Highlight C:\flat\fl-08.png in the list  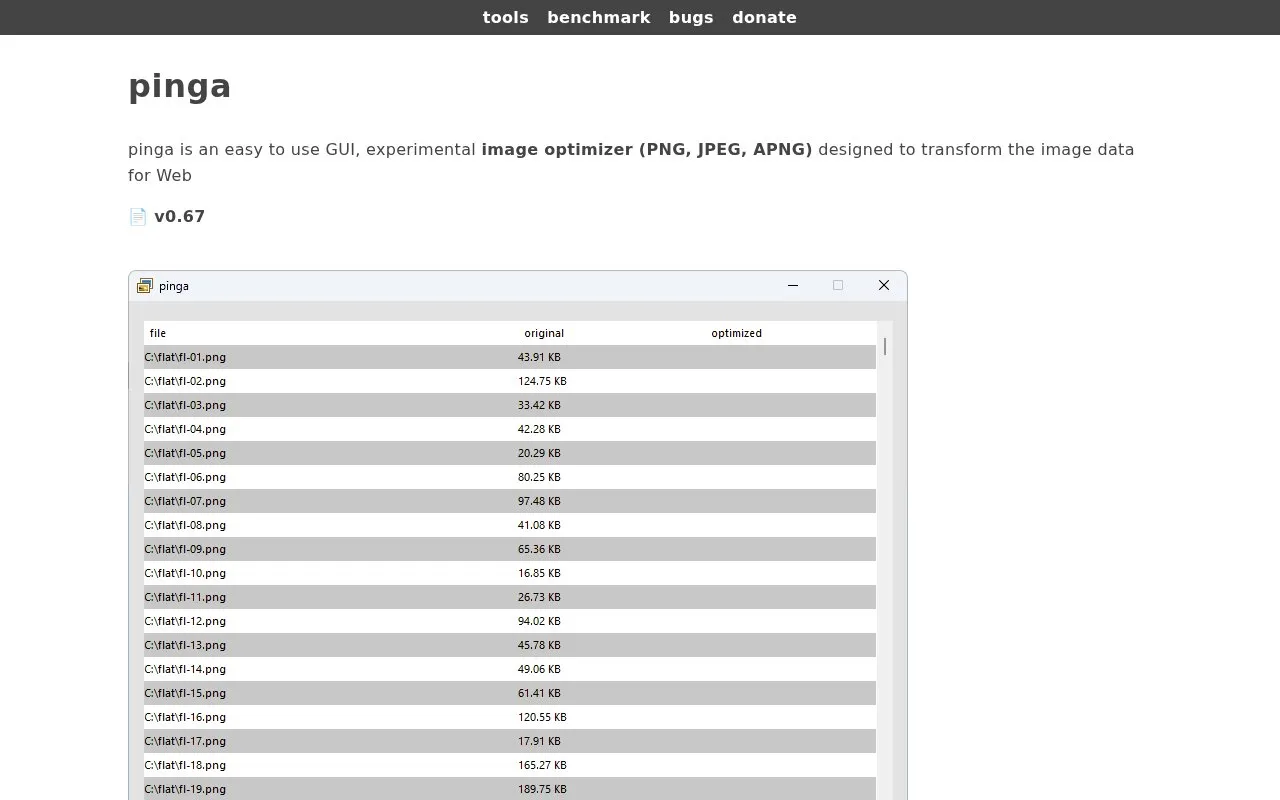510,525
